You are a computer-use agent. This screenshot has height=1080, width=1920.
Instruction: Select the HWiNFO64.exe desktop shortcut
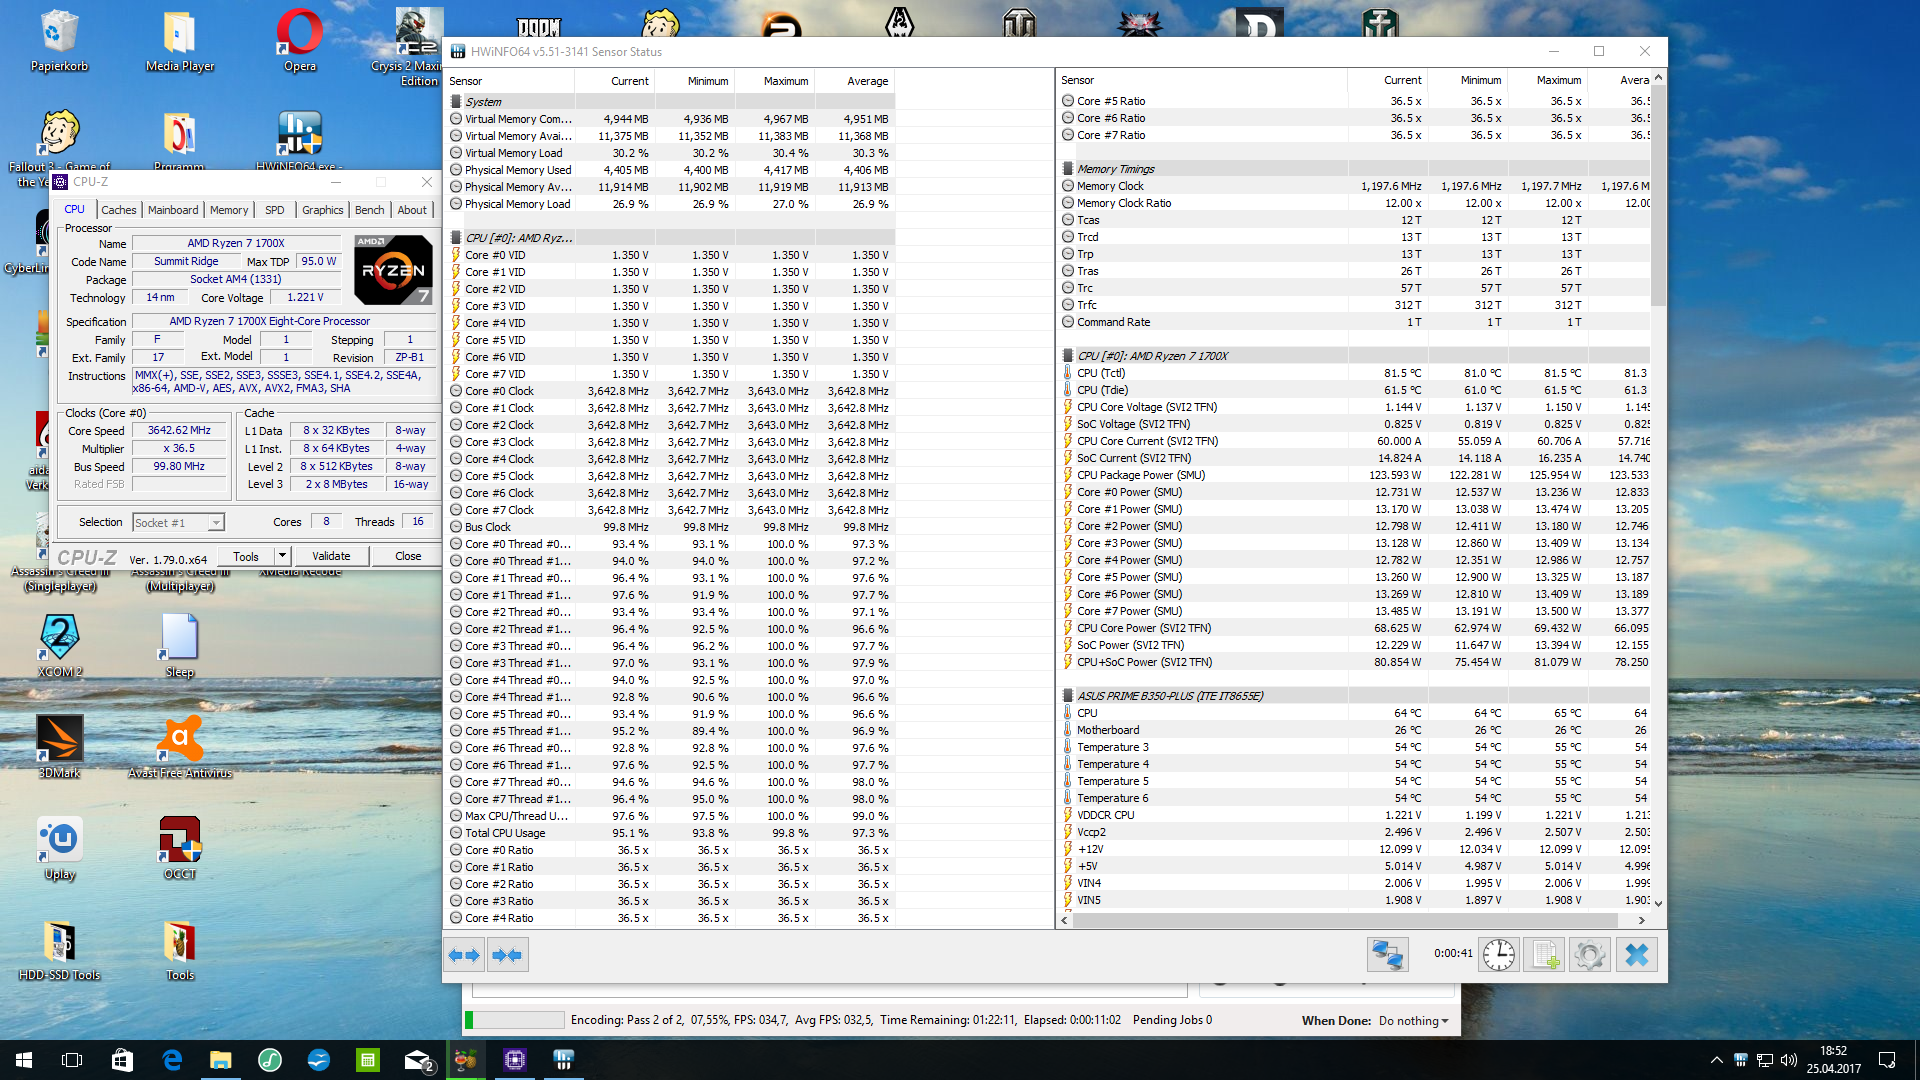click(x=300, y=140)
